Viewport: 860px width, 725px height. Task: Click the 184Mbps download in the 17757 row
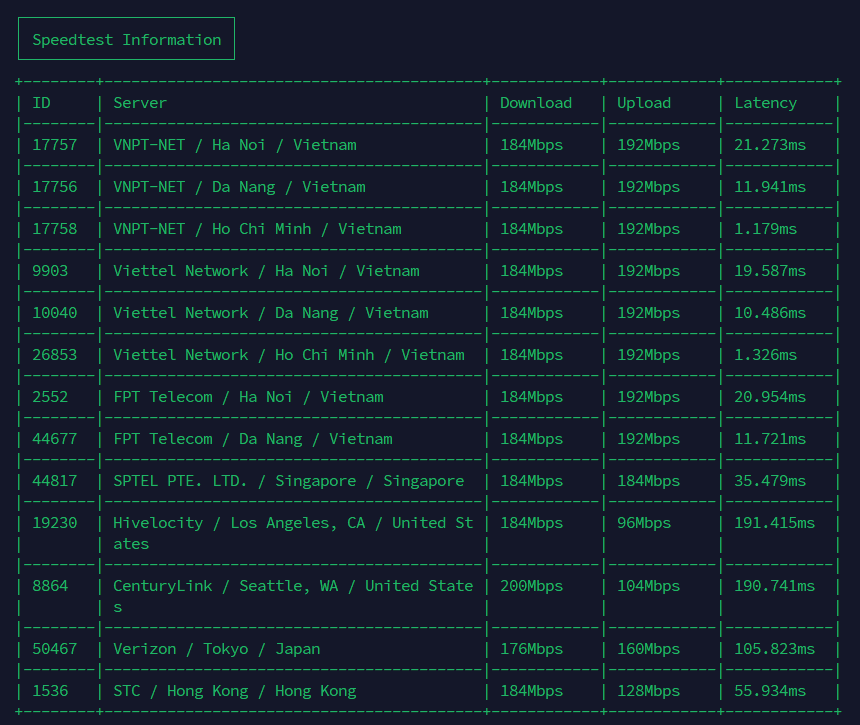coord(531,145)
